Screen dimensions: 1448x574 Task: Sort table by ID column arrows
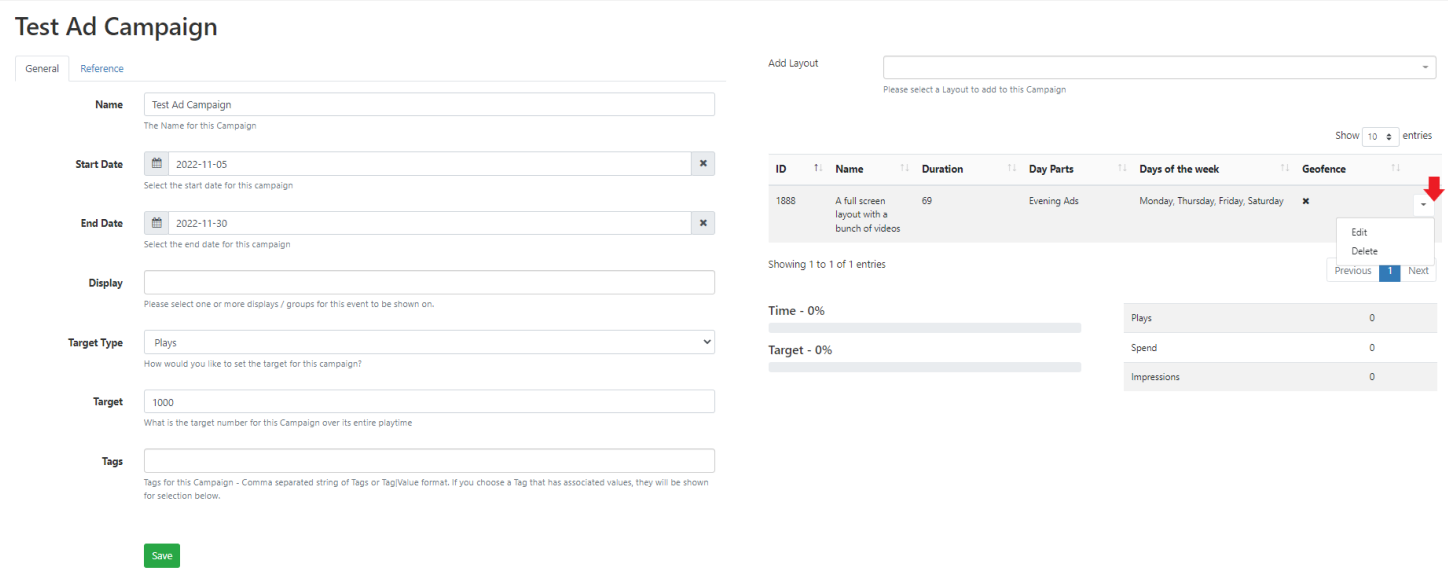pyautogui.click(x=817, y=169)
